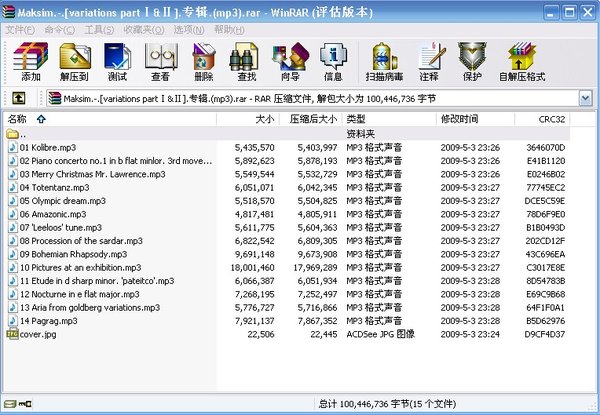Click the drive icon in status bar
Image resolution: width=600 pixels, height=415 pixels.
click(10, 404)
